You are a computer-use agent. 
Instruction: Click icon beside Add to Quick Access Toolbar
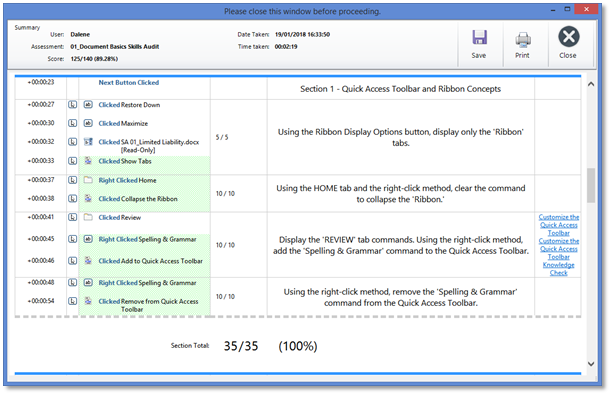tap(88, 261)
